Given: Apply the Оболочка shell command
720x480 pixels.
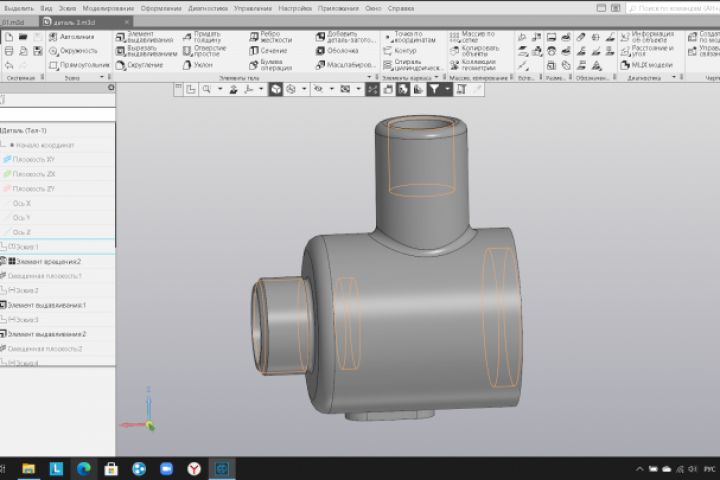Looking at the screenshot, I should [x=337, y=51].
